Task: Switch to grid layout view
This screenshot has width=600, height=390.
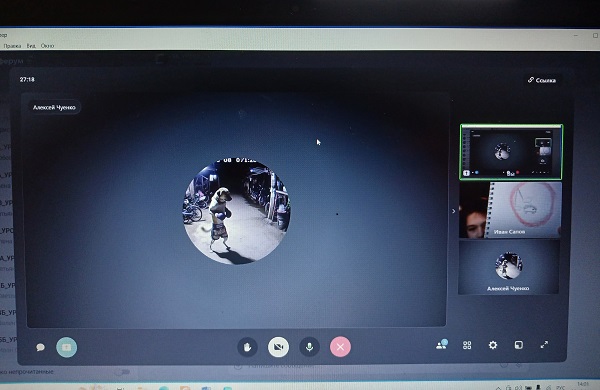Action: pyautogui.click(x=467, y=345)
